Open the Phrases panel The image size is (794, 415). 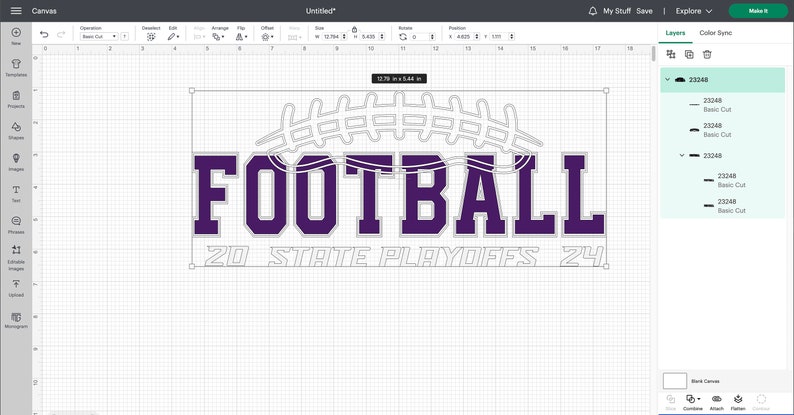16,225
